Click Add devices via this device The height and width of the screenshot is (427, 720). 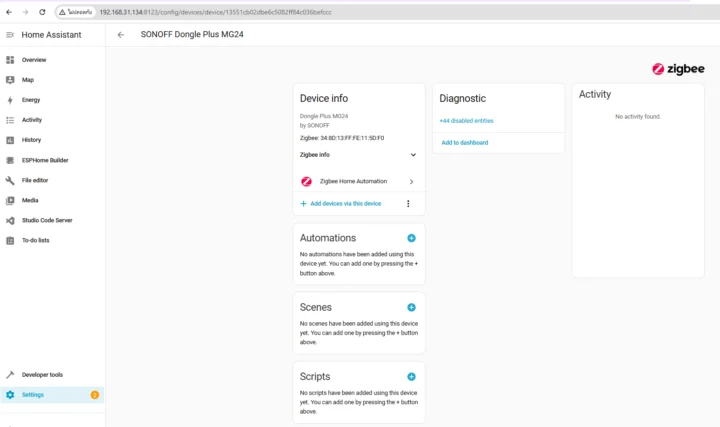click(341, 203)
